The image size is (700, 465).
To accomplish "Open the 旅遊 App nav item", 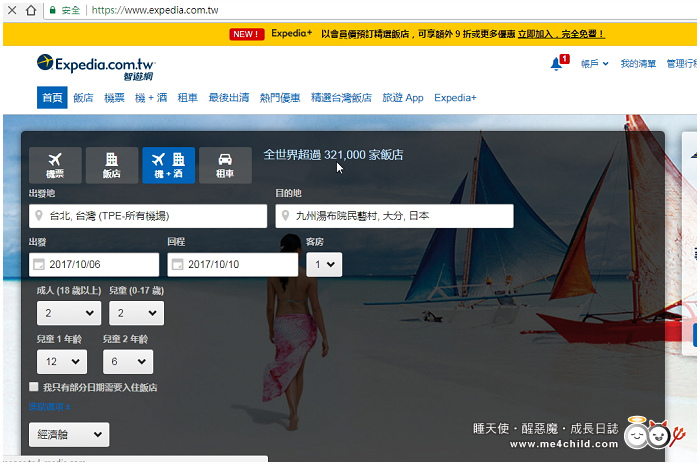I will 403,98.
